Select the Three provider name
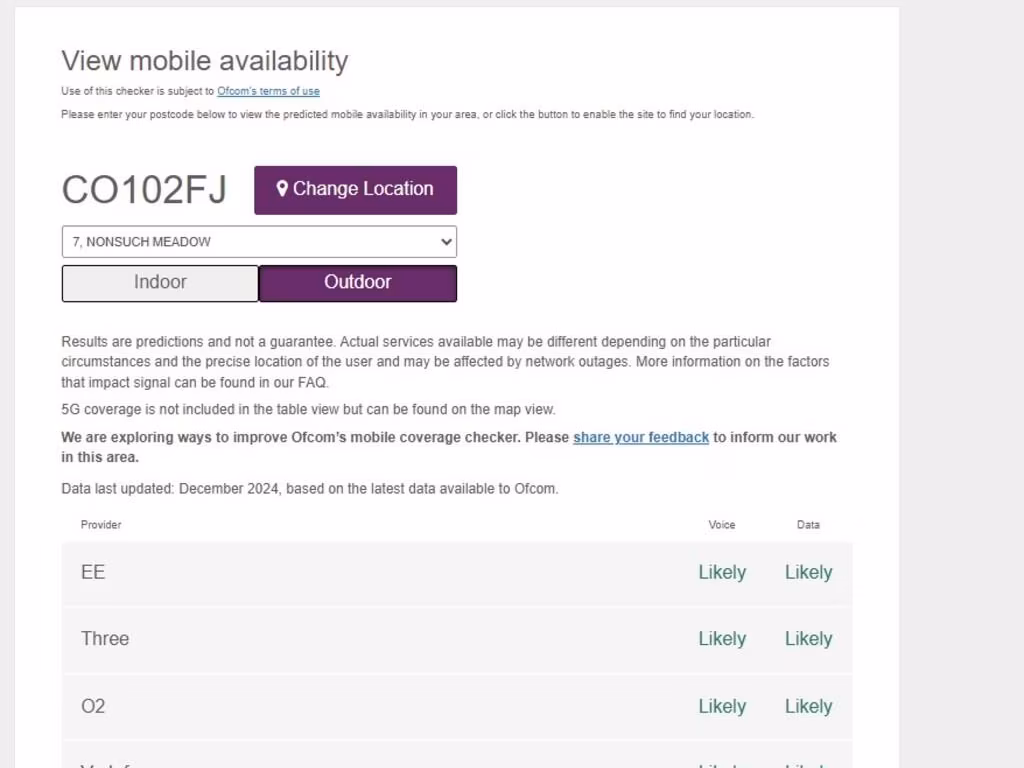Image resolution: width=1024 pixels, height=768 pixels. point(105,639)
